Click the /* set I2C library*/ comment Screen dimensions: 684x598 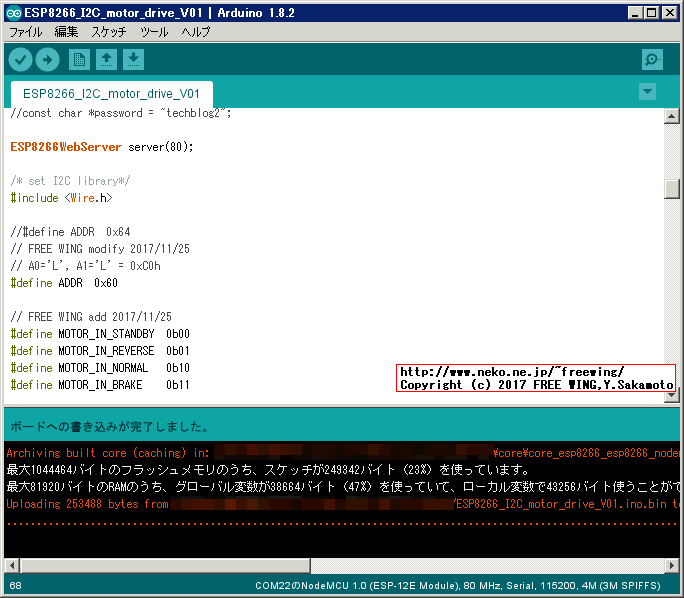point(70,181)
